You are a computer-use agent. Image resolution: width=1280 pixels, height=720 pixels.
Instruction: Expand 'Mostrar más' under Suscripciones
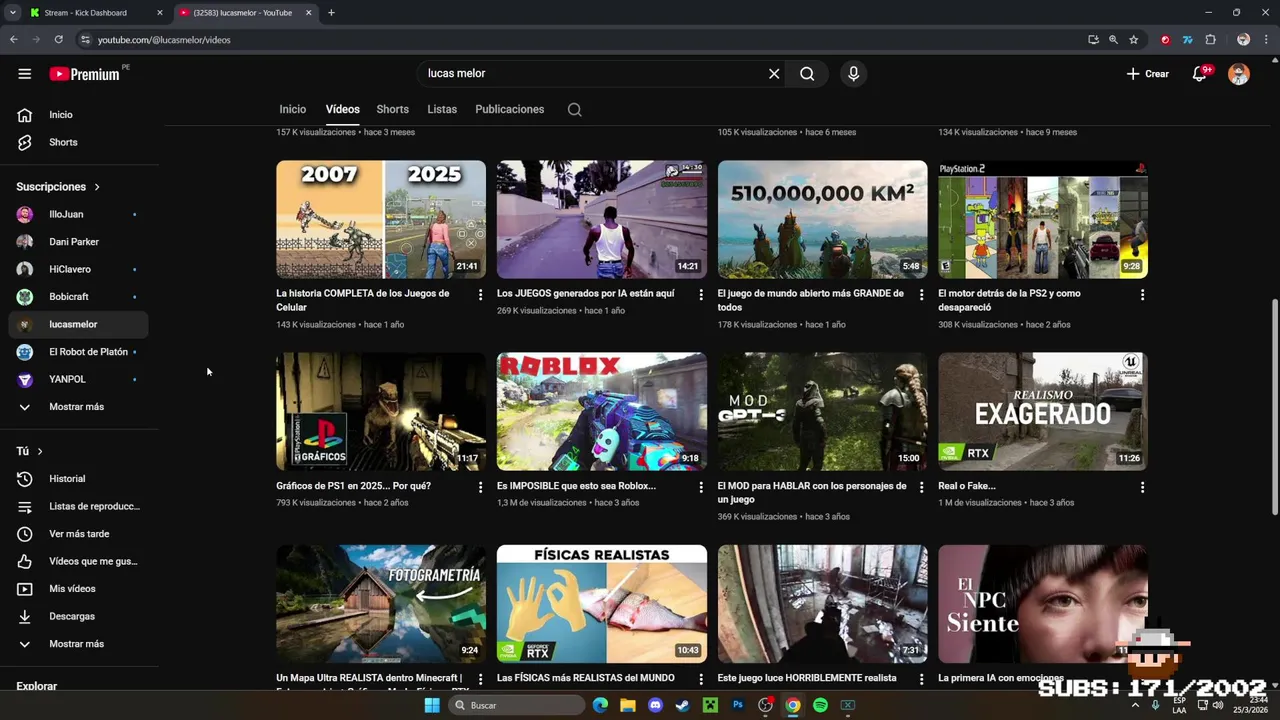click(78, 407)
